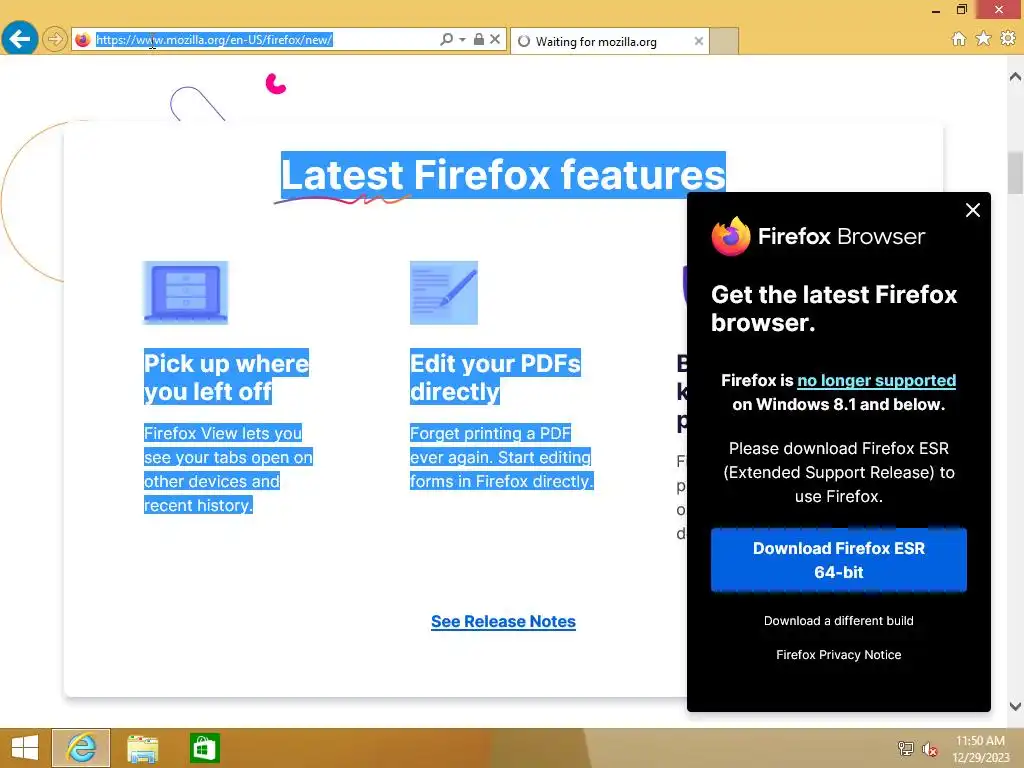This screenshot has width=1024, height=768.
Task: Click 'Edit your PDFs directly' heading
Action: click(495, 377)
